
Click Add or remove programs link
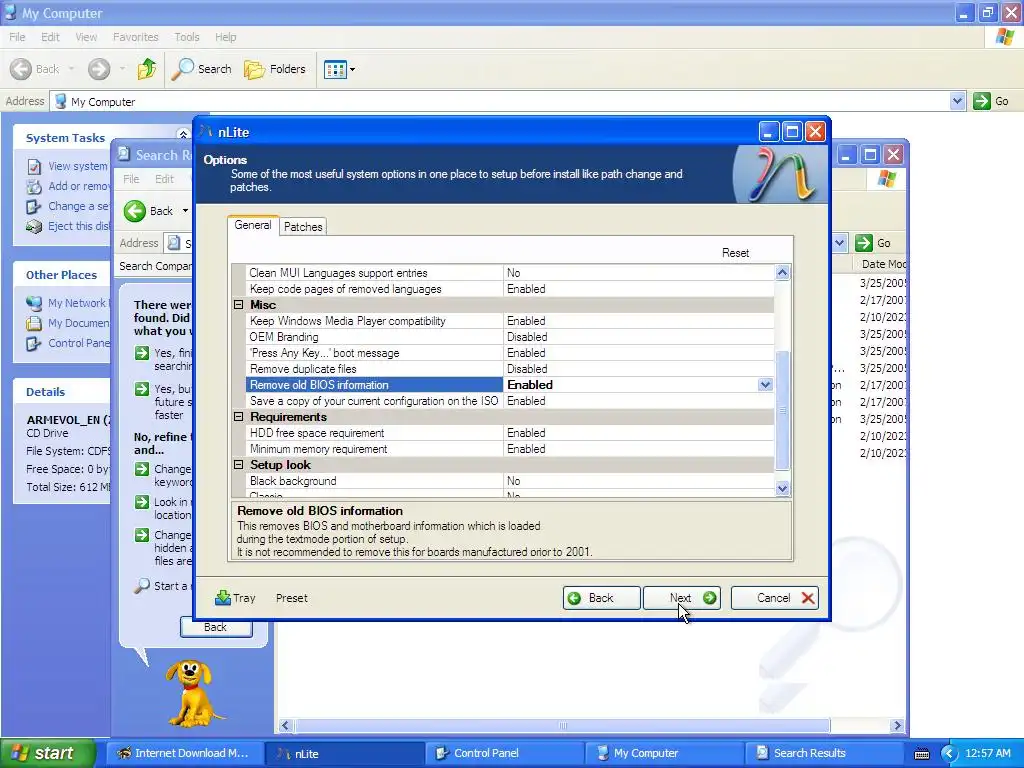pos(68,186)
